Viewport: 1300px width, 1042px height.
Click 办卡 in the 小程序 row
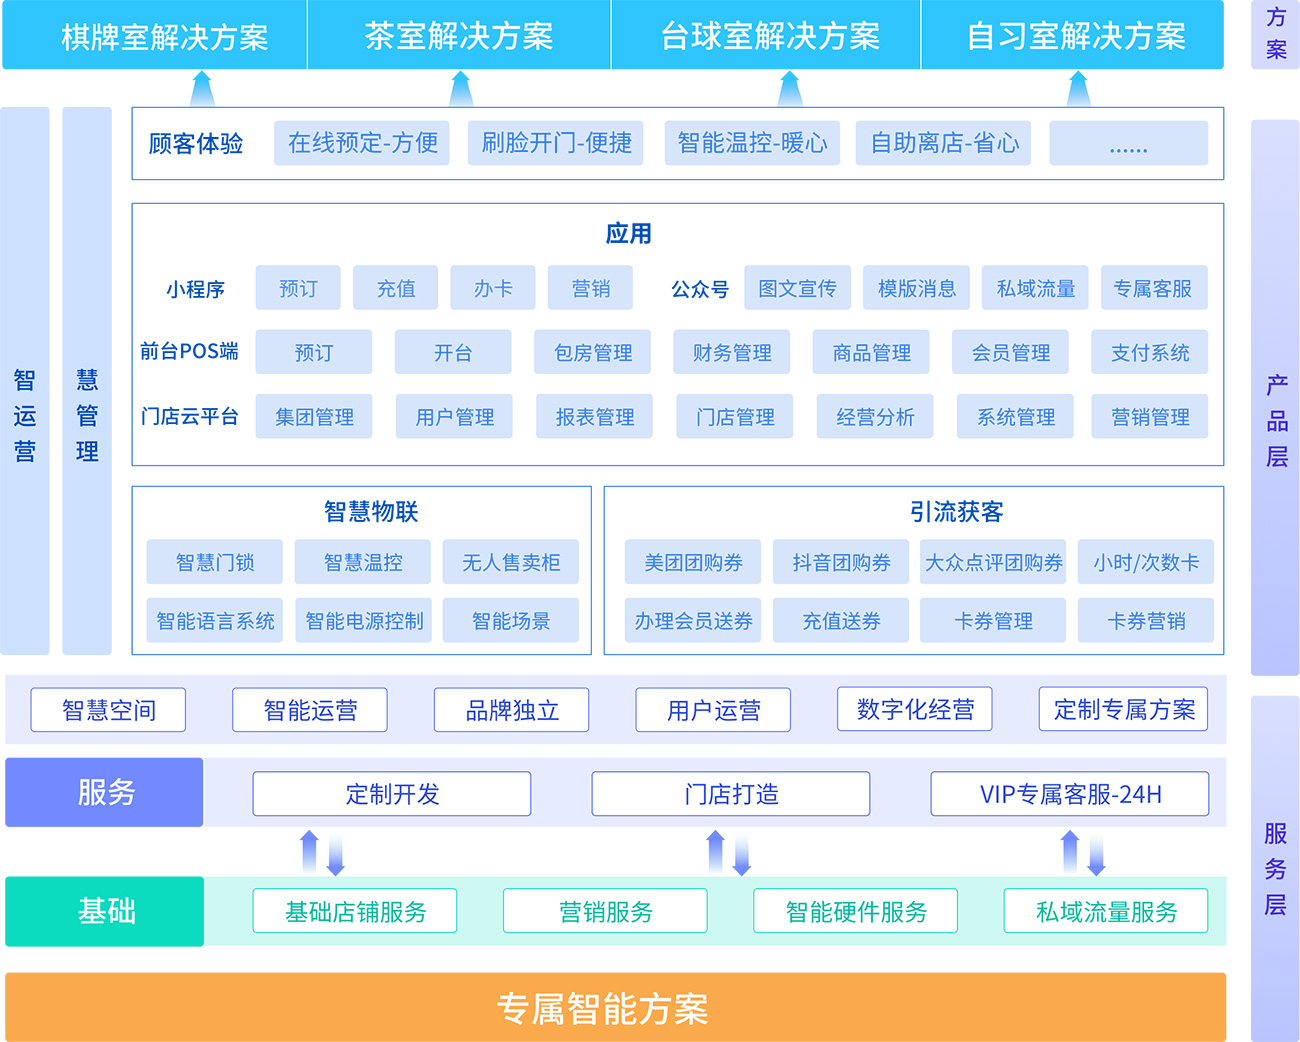point(493,288)
